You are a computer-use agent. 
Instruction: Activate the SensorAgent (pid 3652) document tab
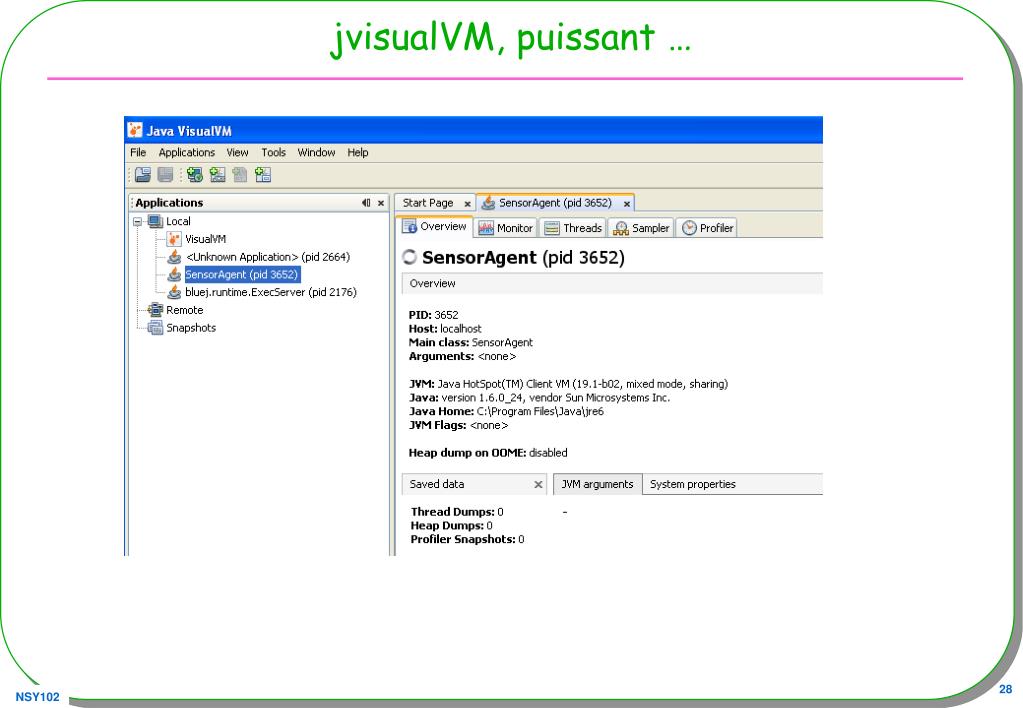(555, 203)
